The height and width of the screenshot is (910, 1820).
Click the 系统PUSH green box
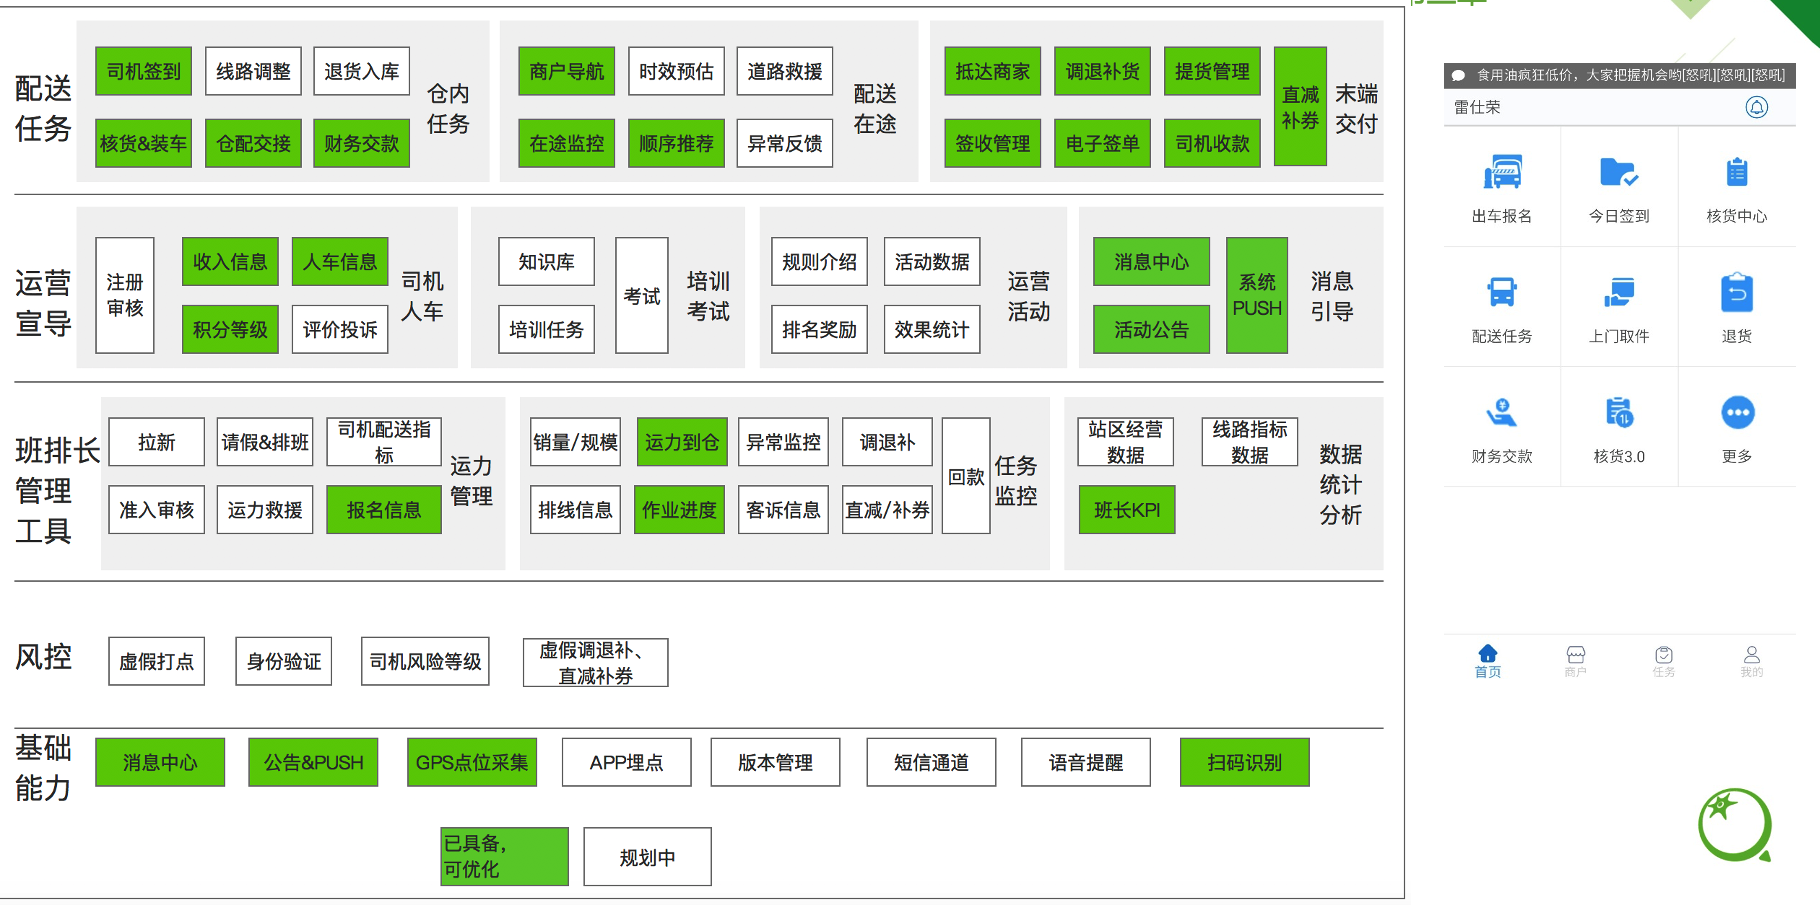click(1257, 295)
